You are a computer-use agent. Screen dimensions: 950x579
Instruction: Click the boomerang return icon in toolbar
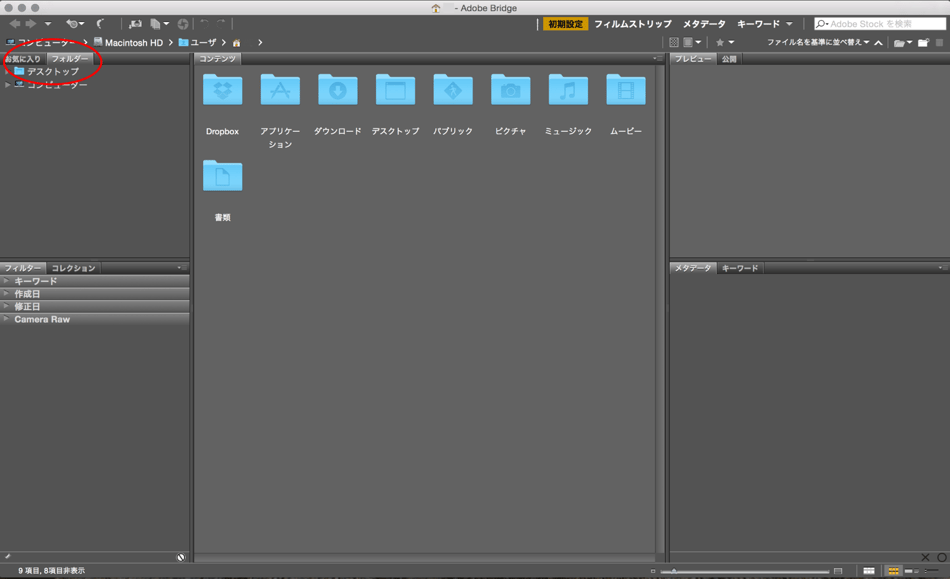click(101, 24)
